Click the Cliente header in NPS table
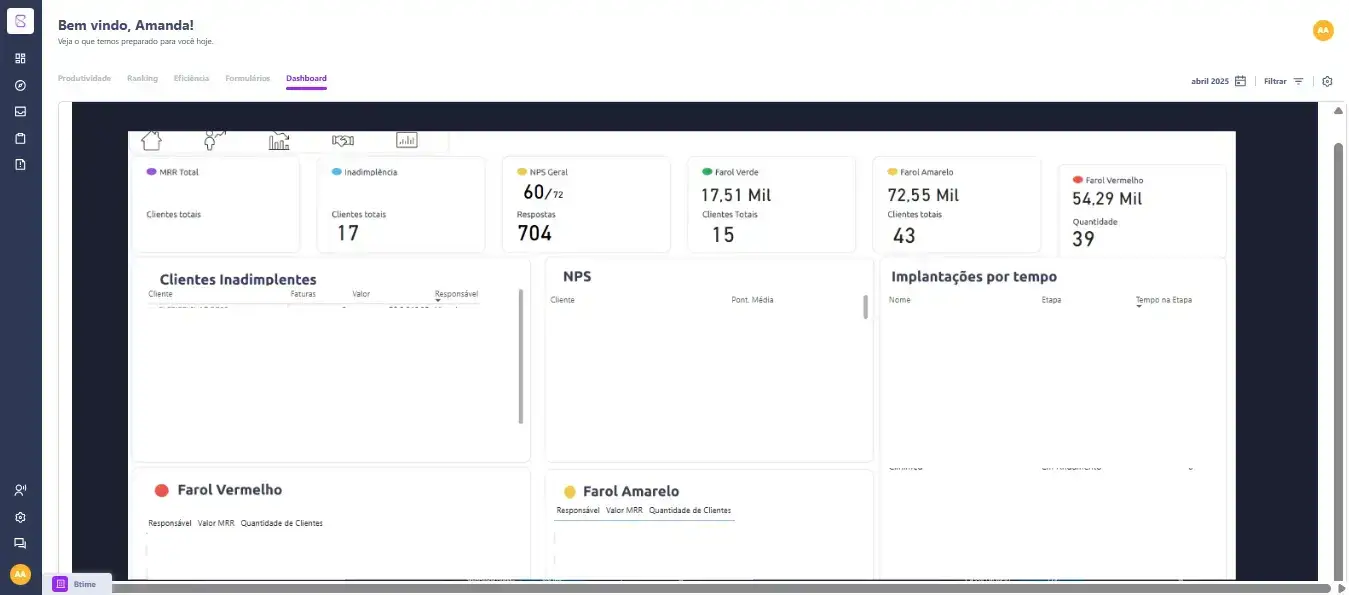Screen dimensions: 1349x595 (562, 300)
